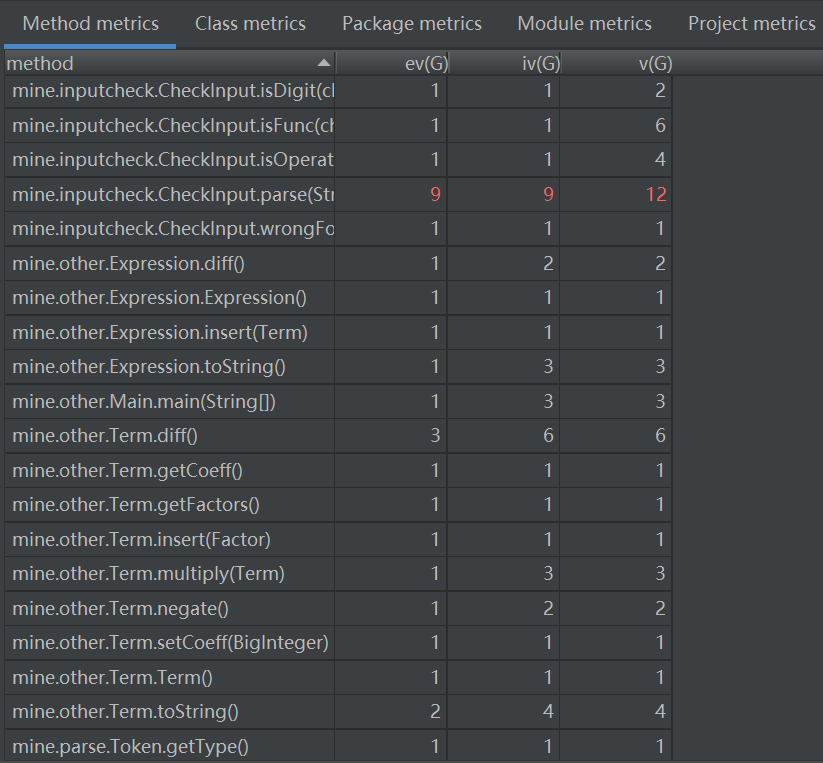
Task: Click ev(G) value 3 in Term.diff() row
Action: 435,436
